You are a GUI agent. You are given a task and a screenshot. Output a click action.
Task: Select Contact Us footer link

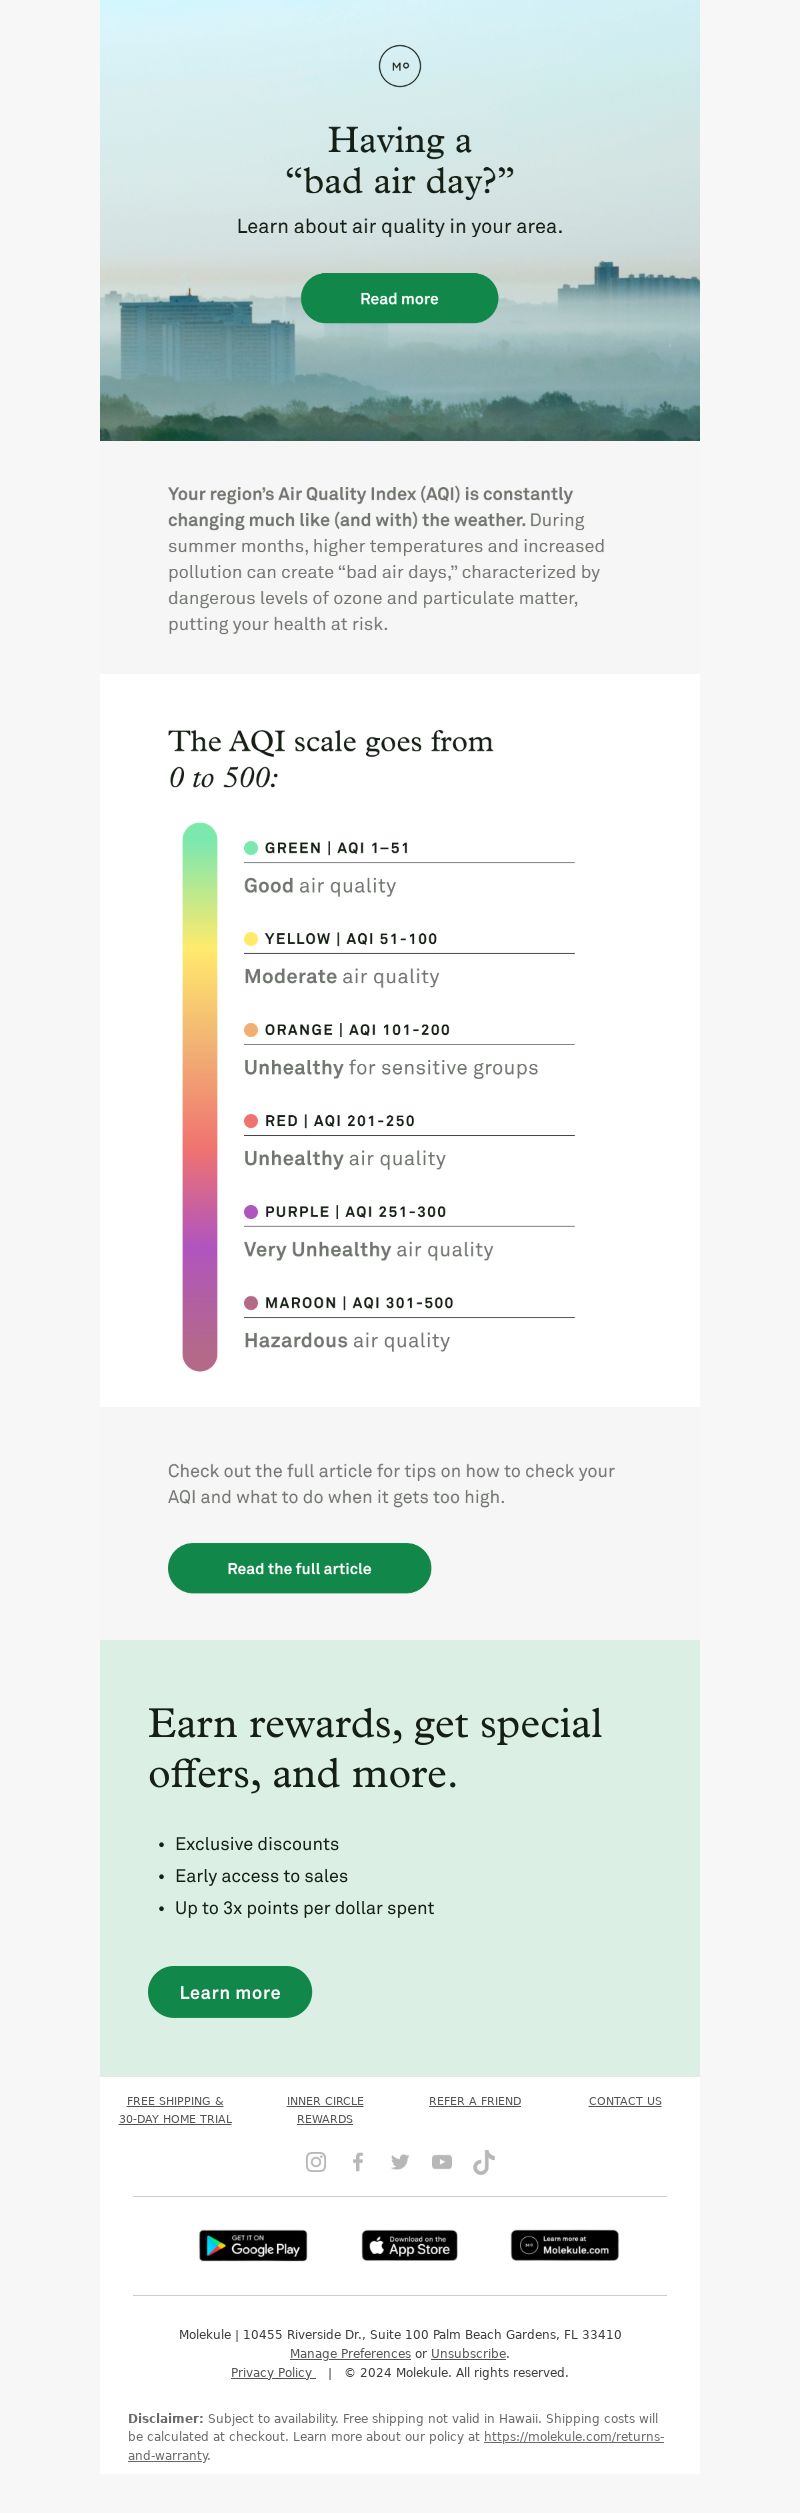625,2101
